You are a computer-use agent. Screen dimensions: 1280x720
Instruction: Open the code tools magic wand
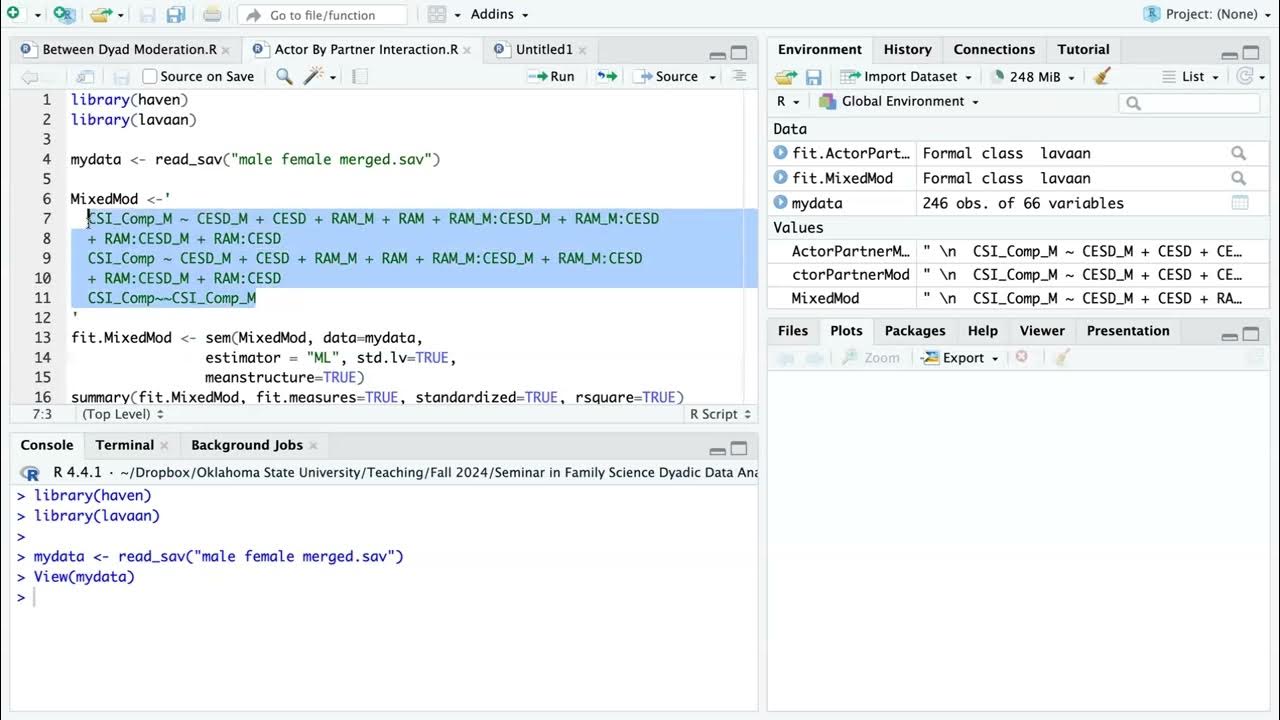314,76
